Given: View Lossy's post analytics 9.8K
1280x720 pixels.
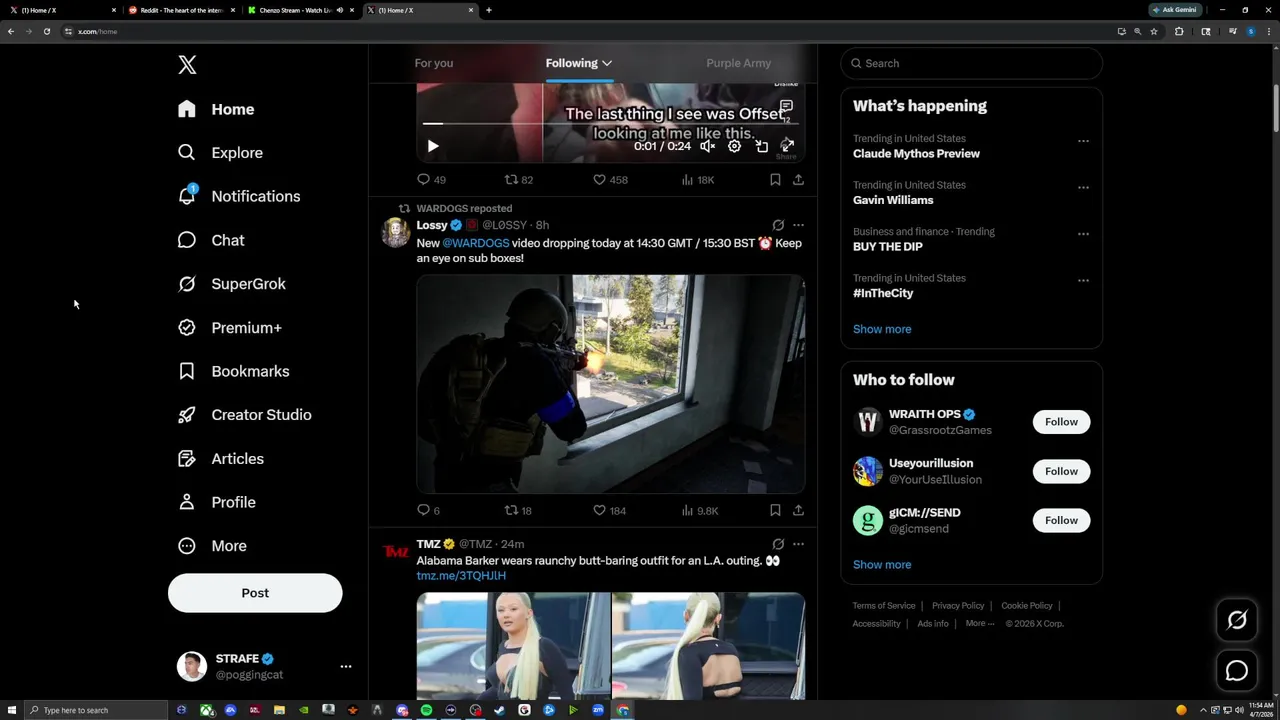Looking at the screenshot, I should (x=700, y=510).
